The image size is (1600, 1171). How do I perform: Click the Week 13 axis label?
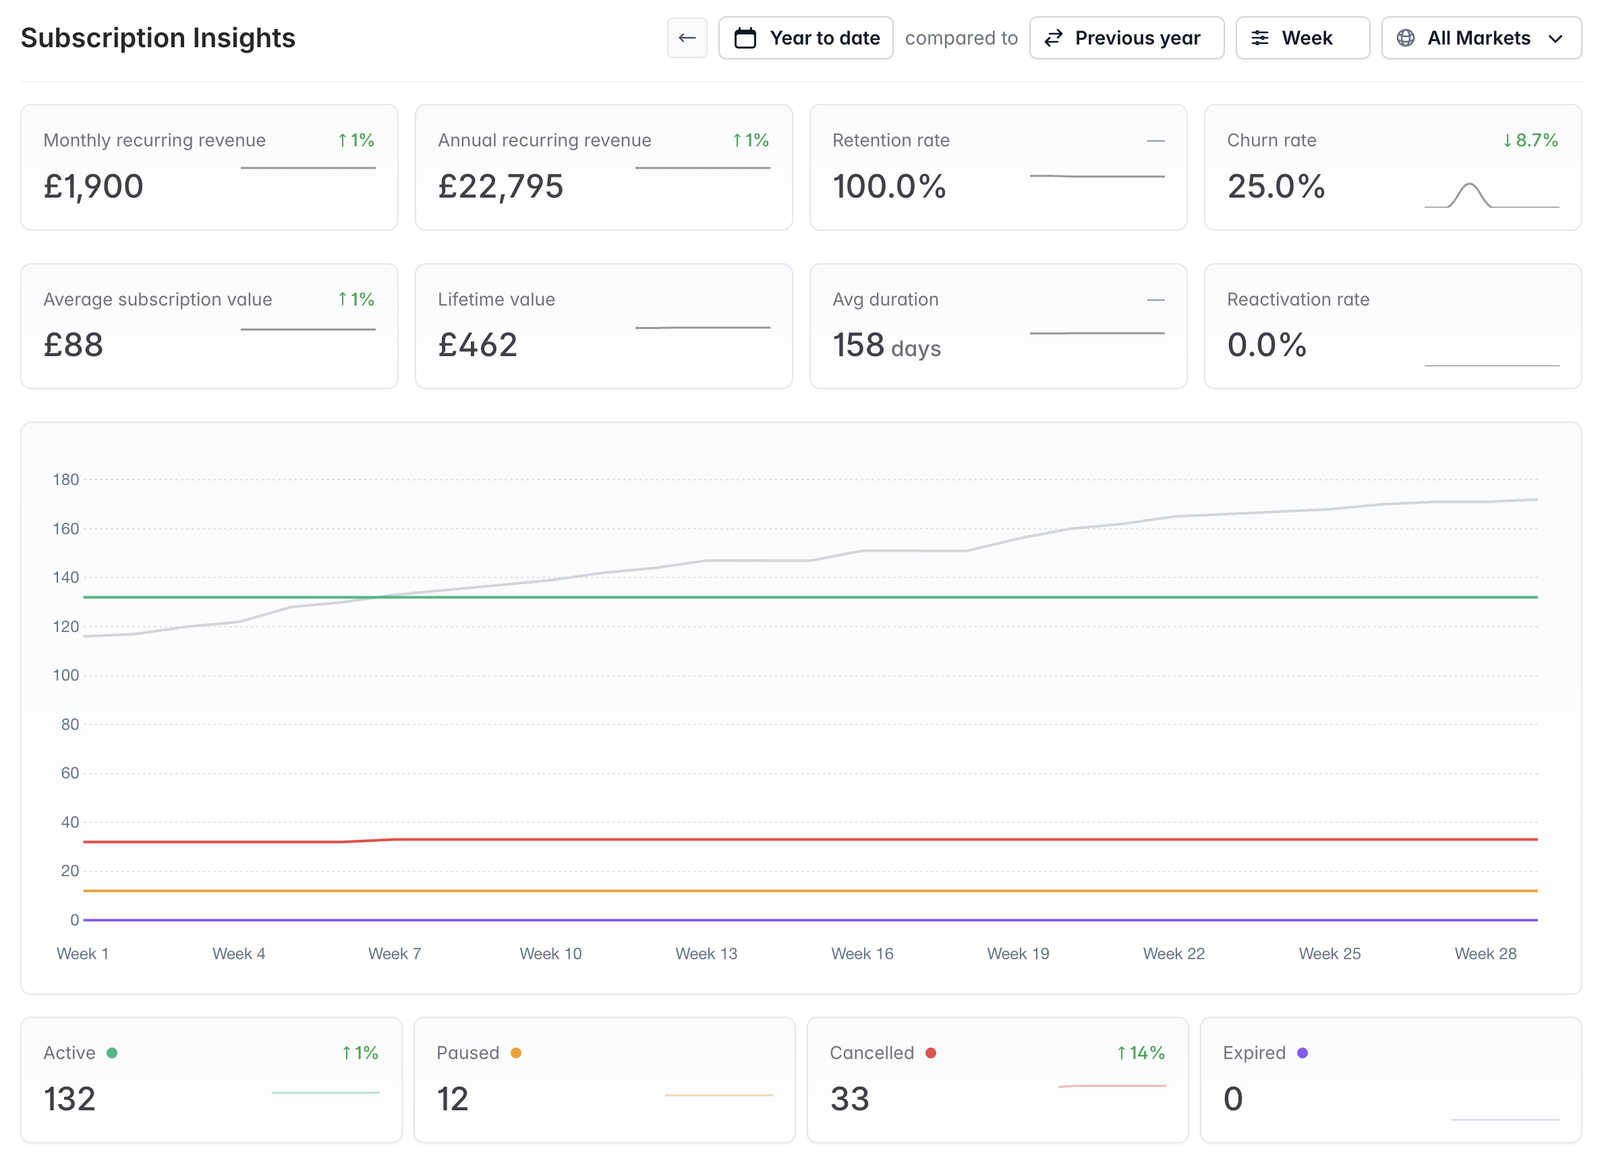pyautogui.click(x=706, y=954)
